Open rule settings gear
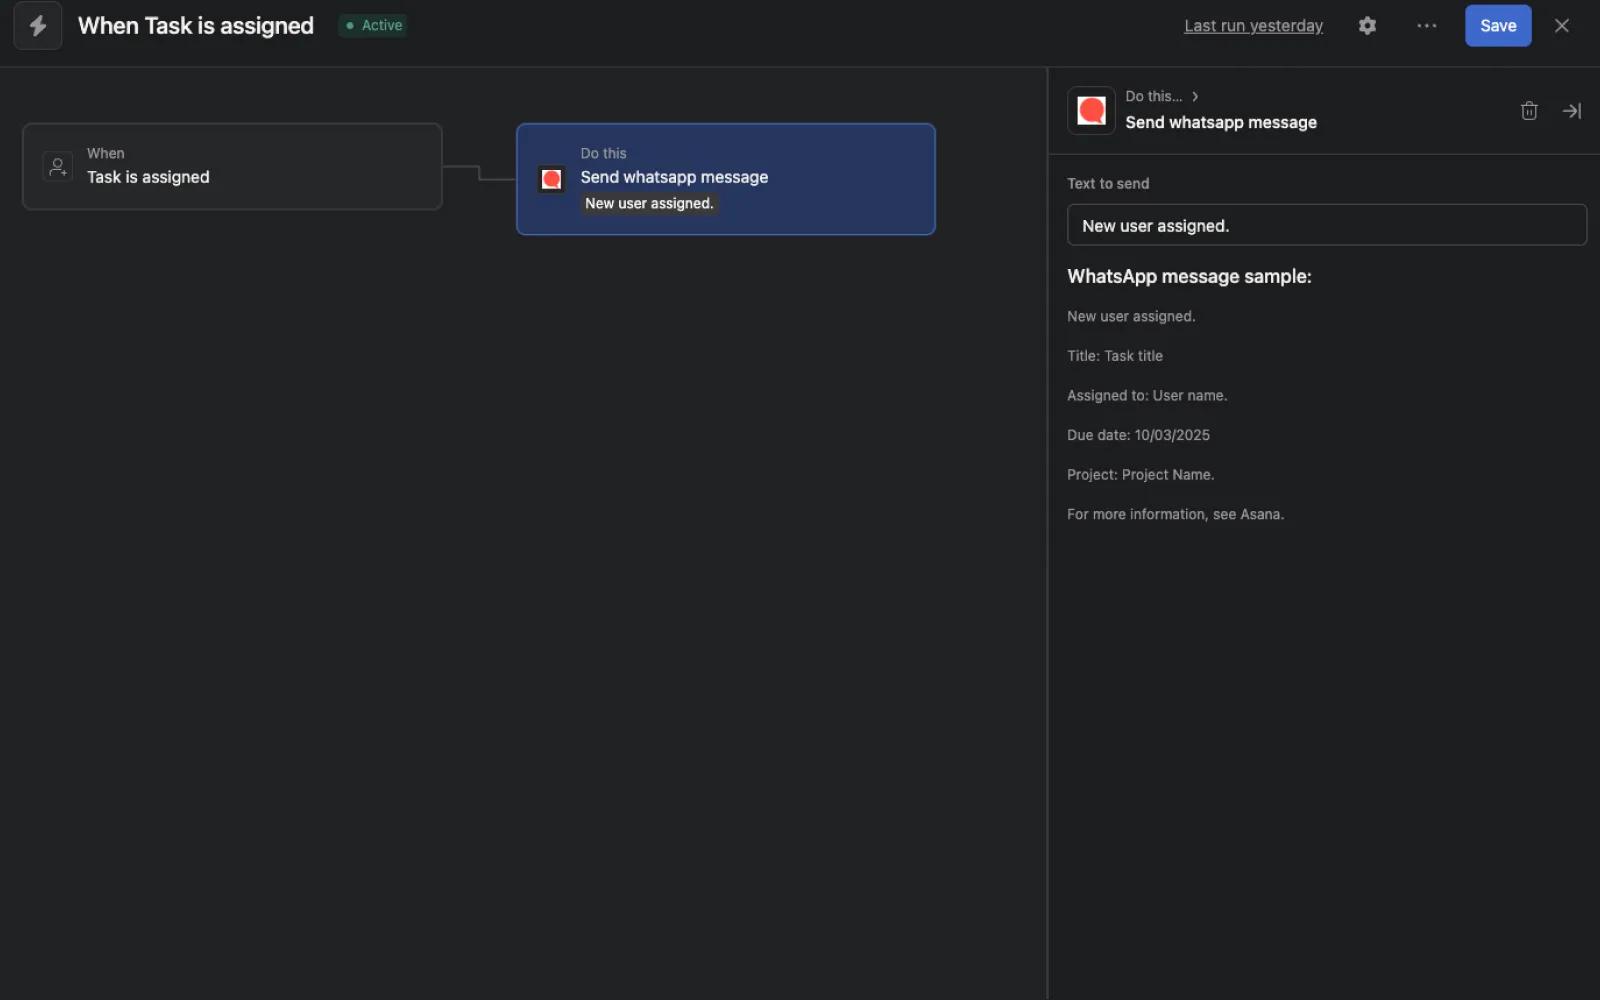This screenshot has height=1000, width=1600. [1367, 26]
